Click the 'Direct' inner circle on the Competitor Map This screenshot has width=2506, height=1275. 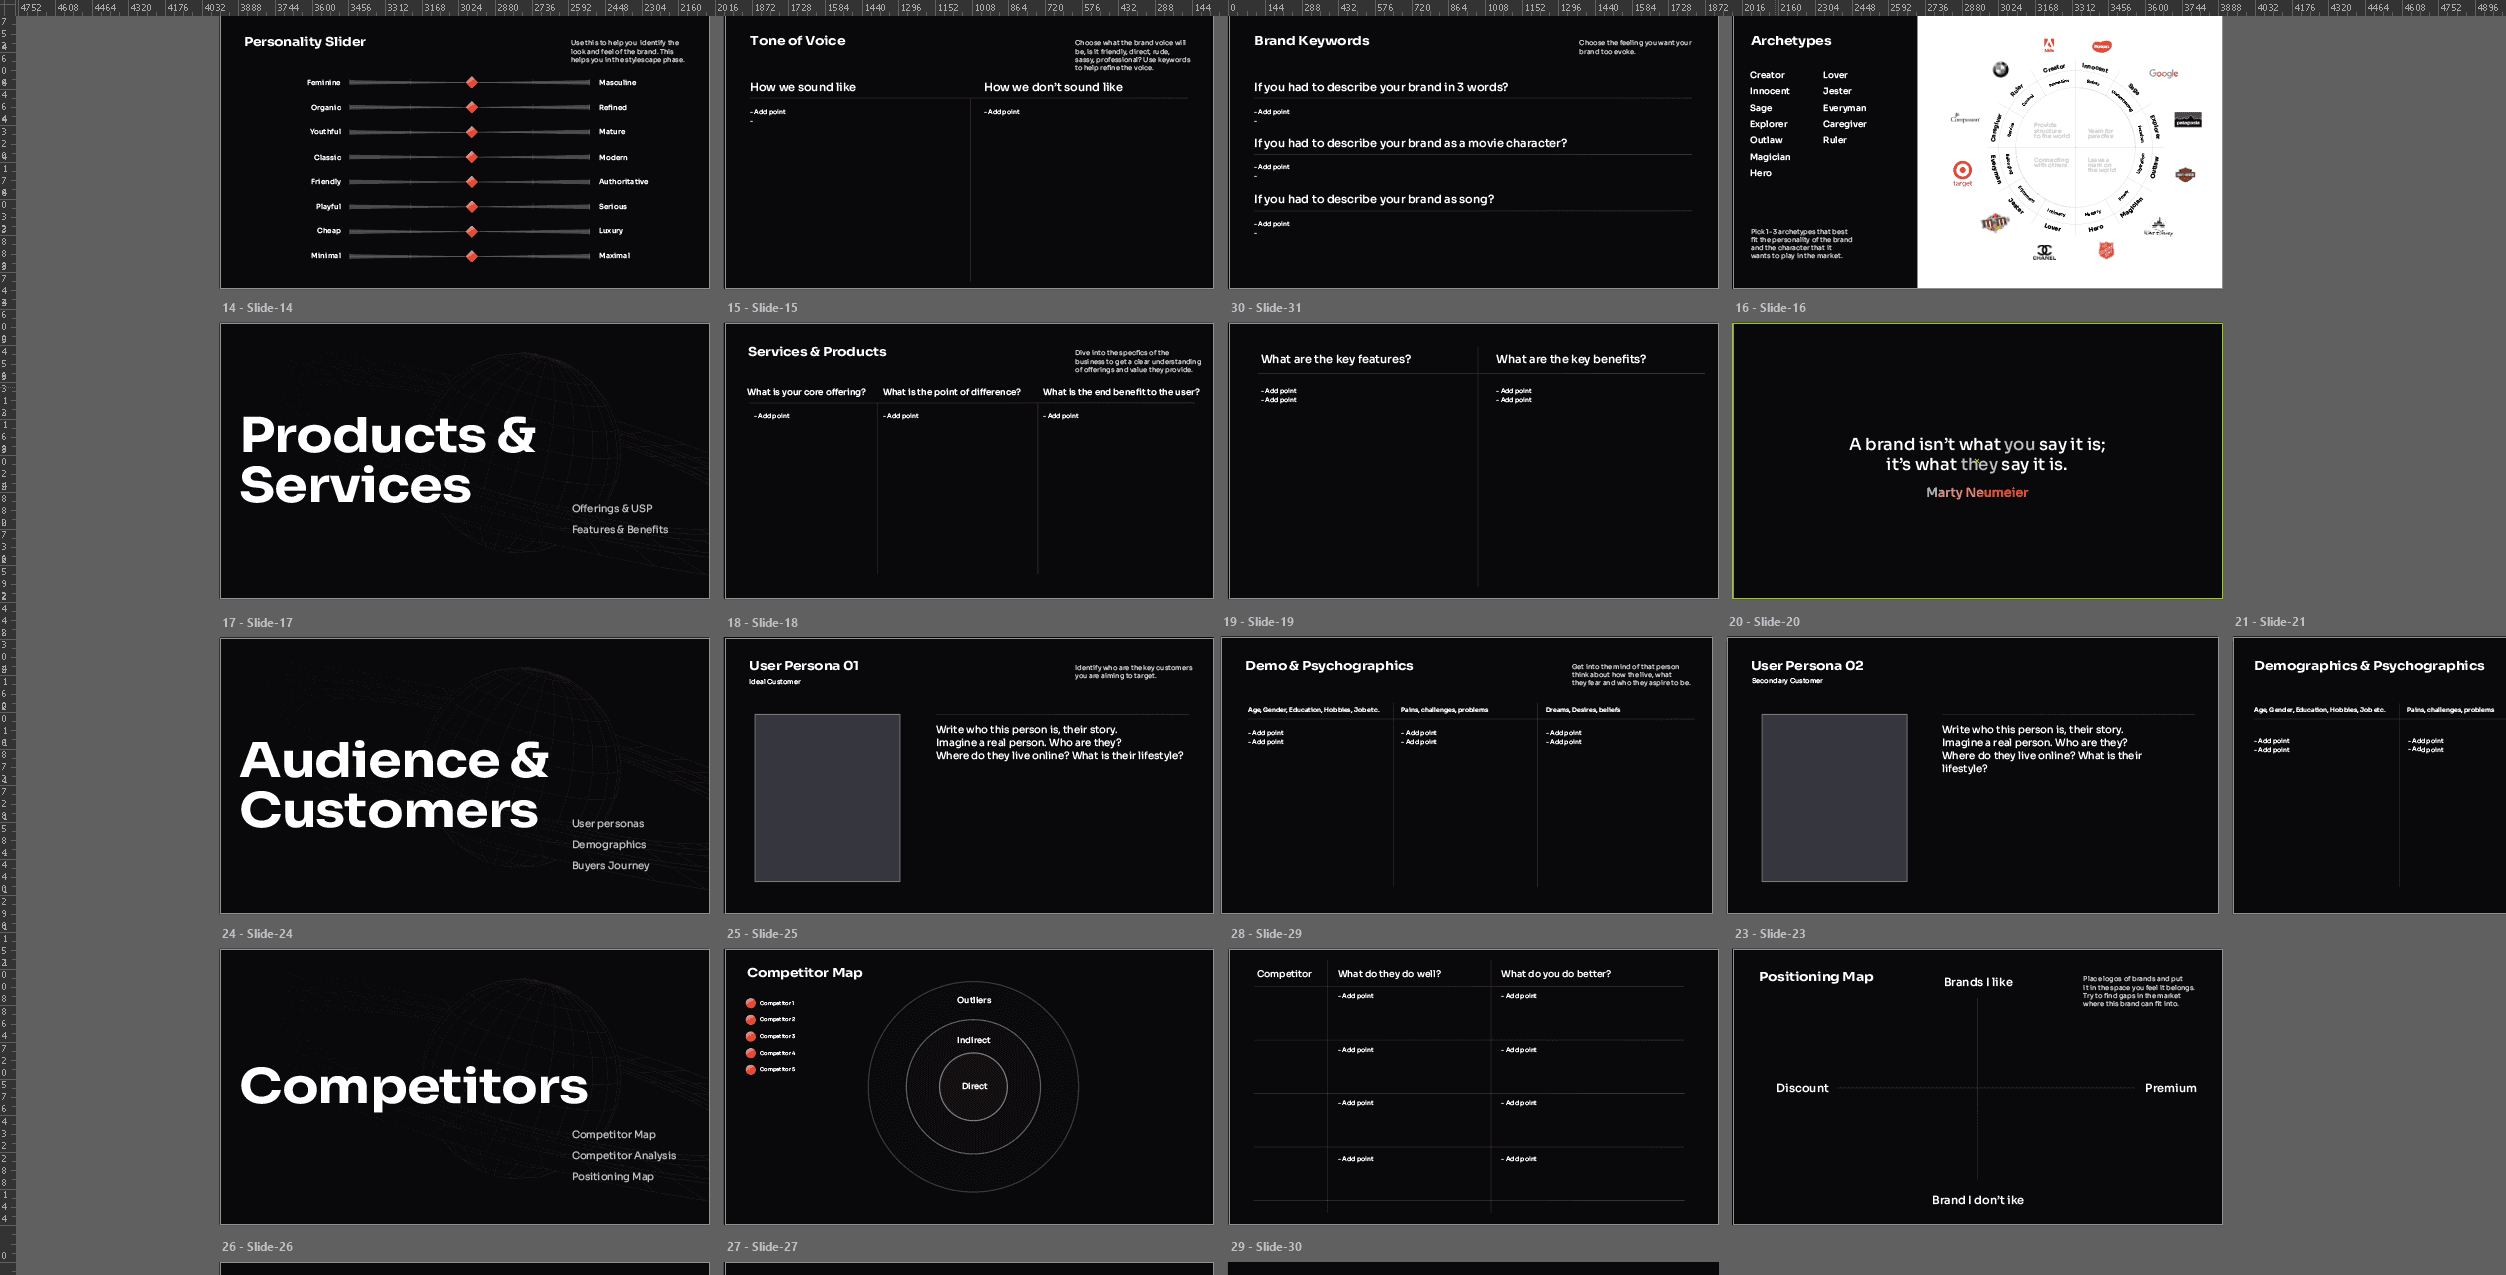973,1086
